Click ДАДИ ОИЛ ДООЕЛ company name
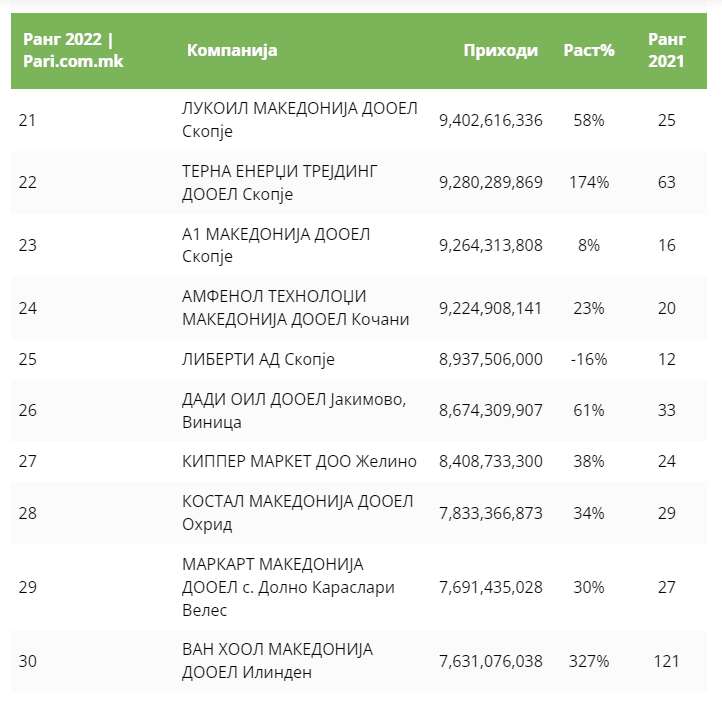Screen dimensions: 722x703 (x=294, y=410)
